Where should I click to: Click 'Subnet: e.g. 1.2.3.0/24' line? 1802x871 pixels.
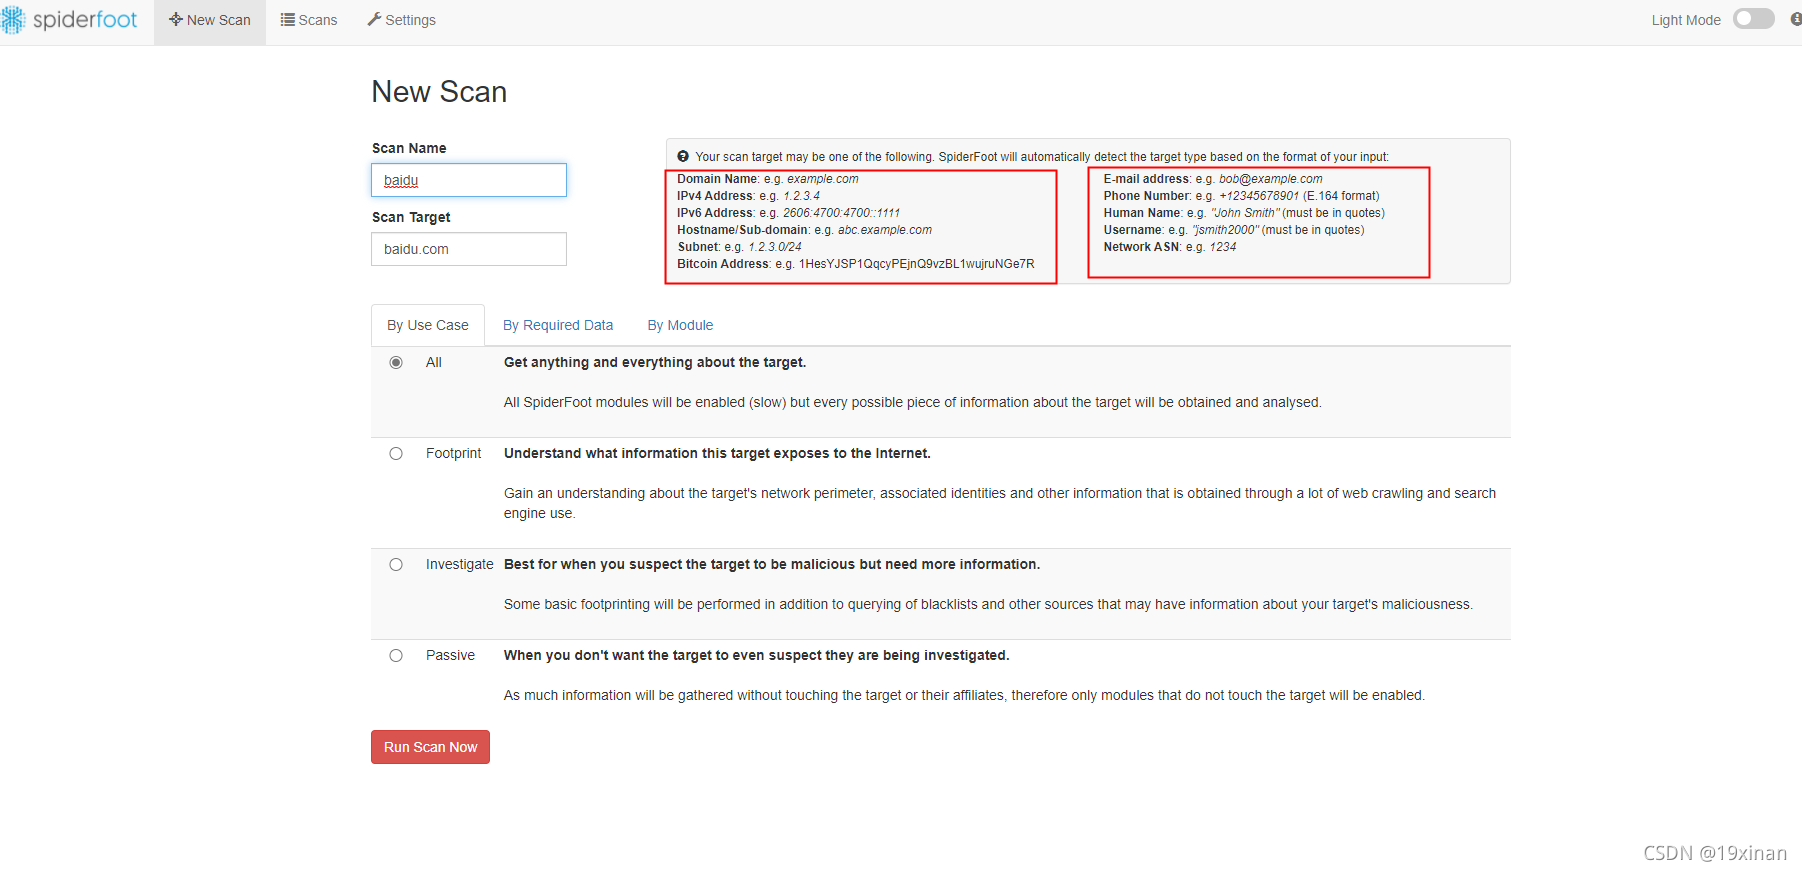(740, 247)
